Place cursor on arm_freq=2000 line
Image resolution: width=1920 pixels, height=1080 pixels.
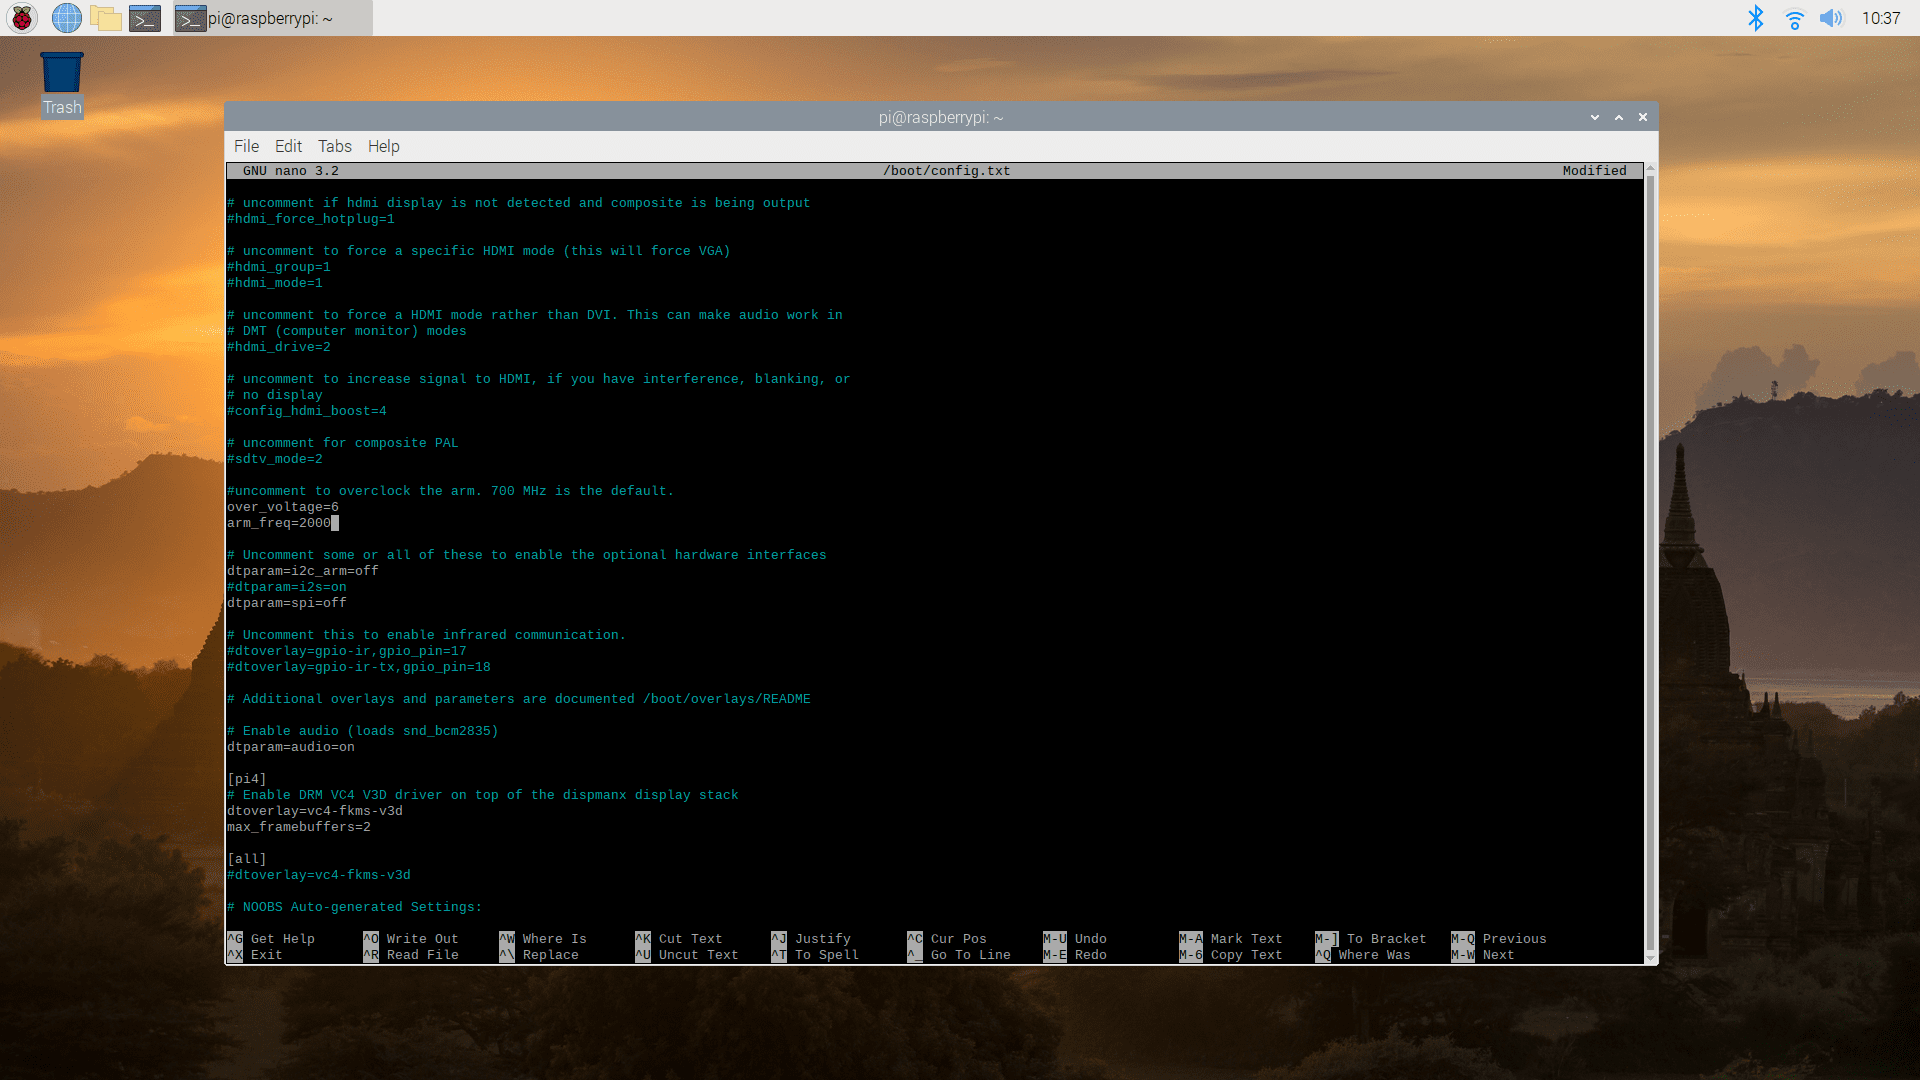pos(280,523)
